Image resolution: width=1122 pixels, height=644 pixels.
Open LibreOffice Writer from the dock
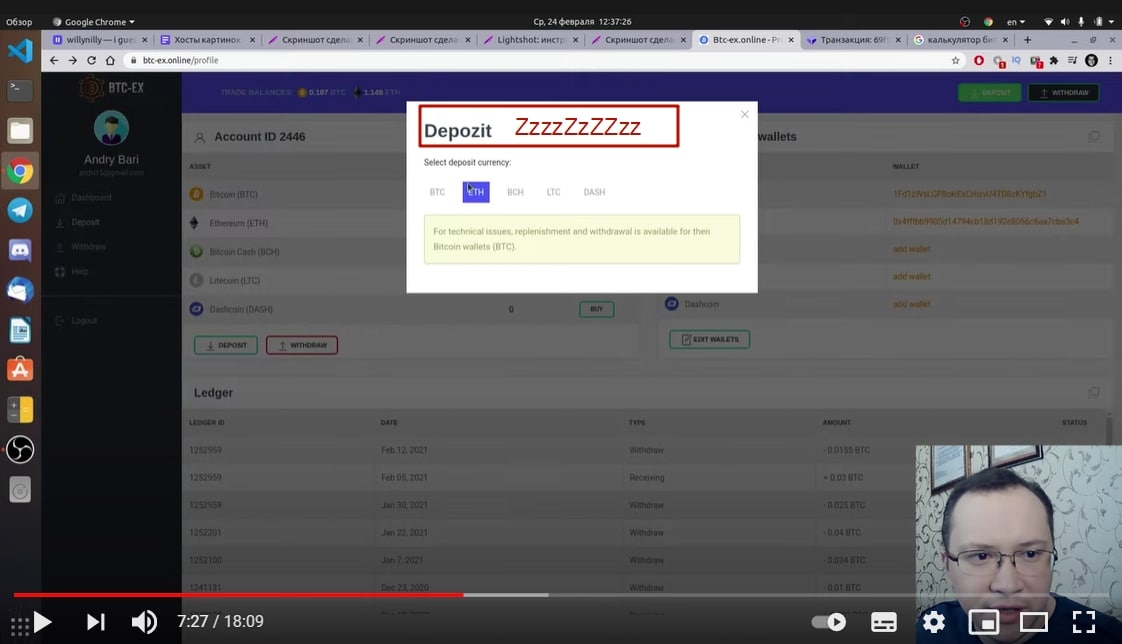click(20, 330)
